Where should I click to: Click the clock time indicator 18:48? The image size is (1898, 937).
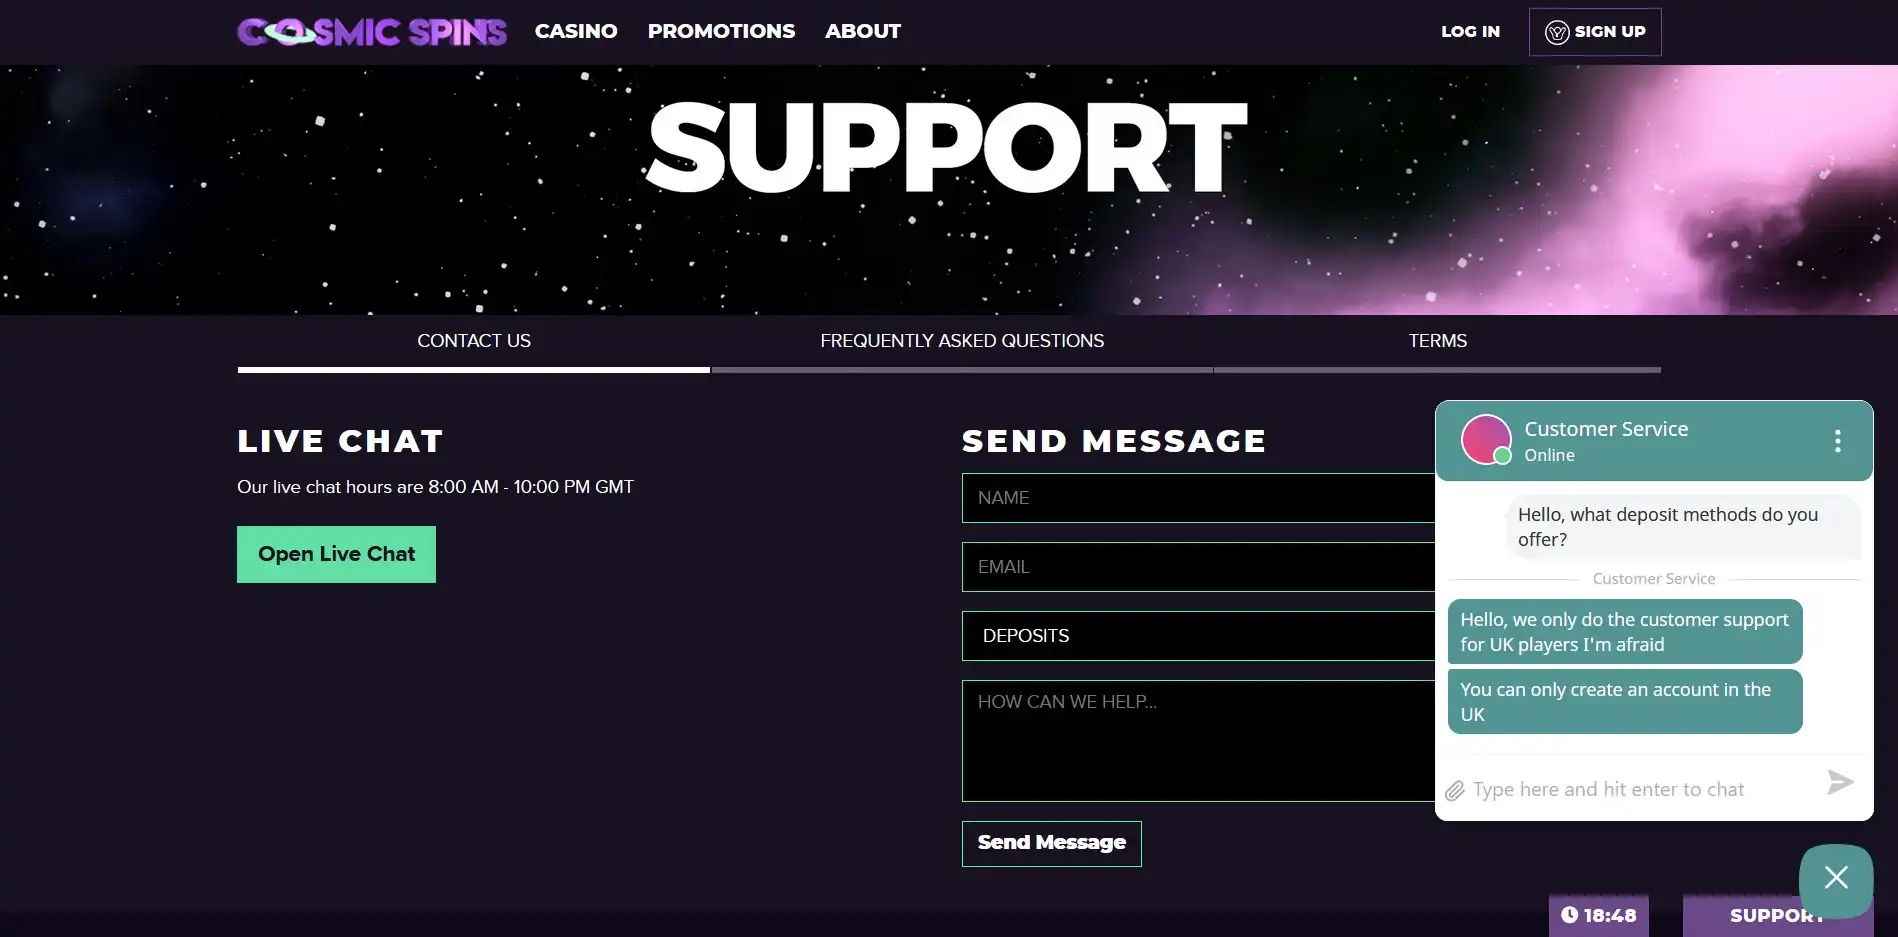pos(1598,915)
